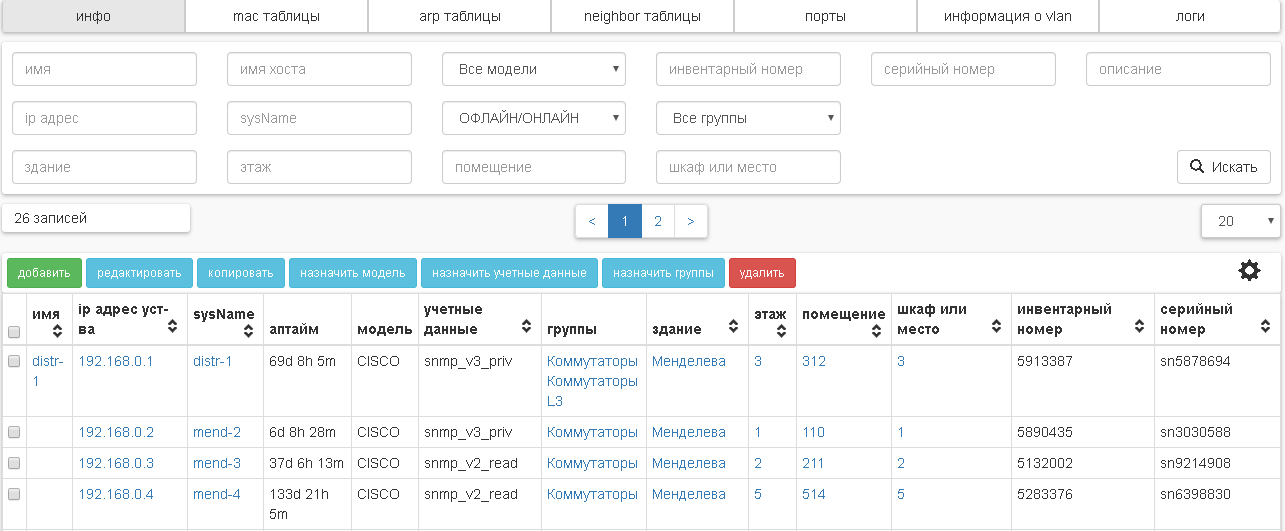
Task: Open the Все группы dropdown
Action: 748,118
